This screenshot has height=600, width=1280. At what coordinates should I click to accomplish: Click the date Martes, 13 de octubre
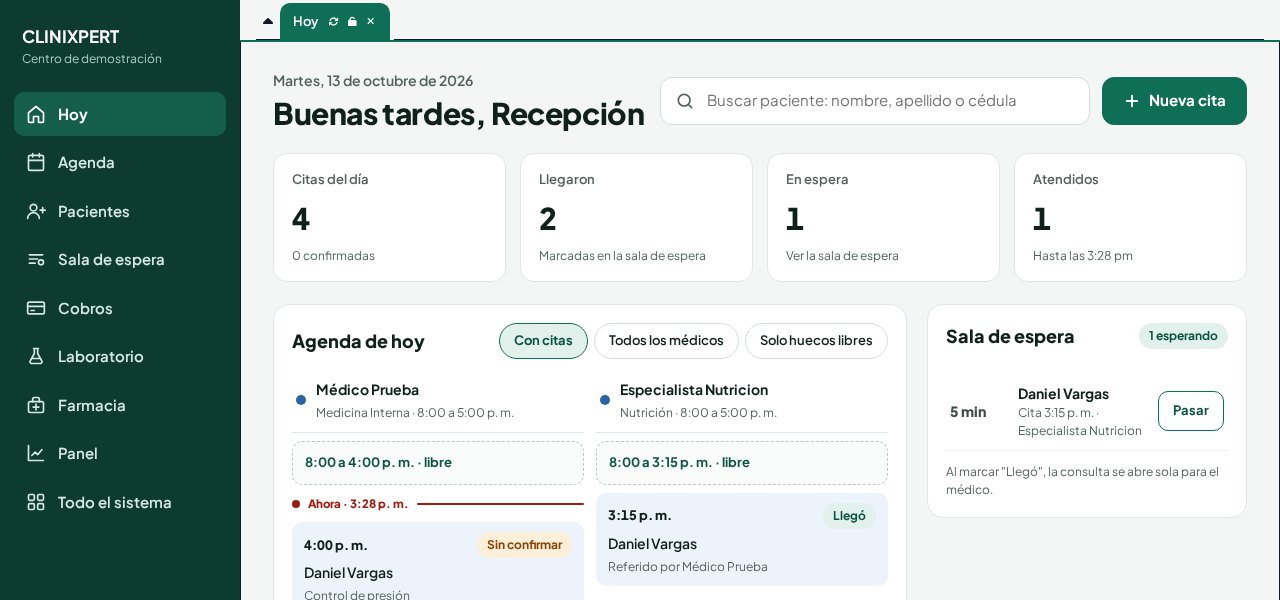coord(373,81)
